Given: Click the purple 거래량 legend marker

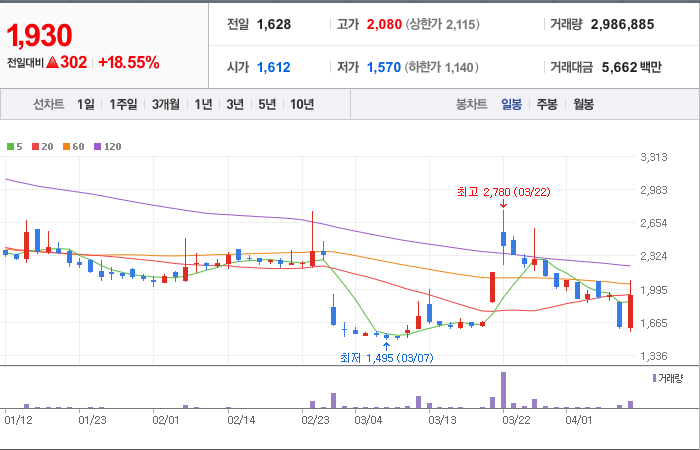Looking at the screenshot, I should 654,379.
